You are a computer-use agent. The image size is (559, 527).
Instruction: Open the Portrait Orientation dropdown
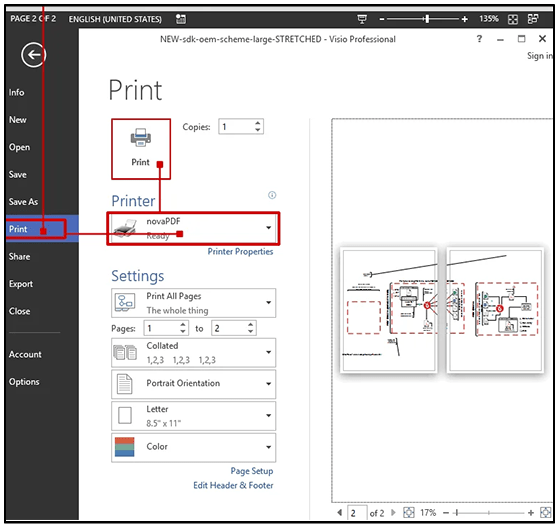(268, 384)
